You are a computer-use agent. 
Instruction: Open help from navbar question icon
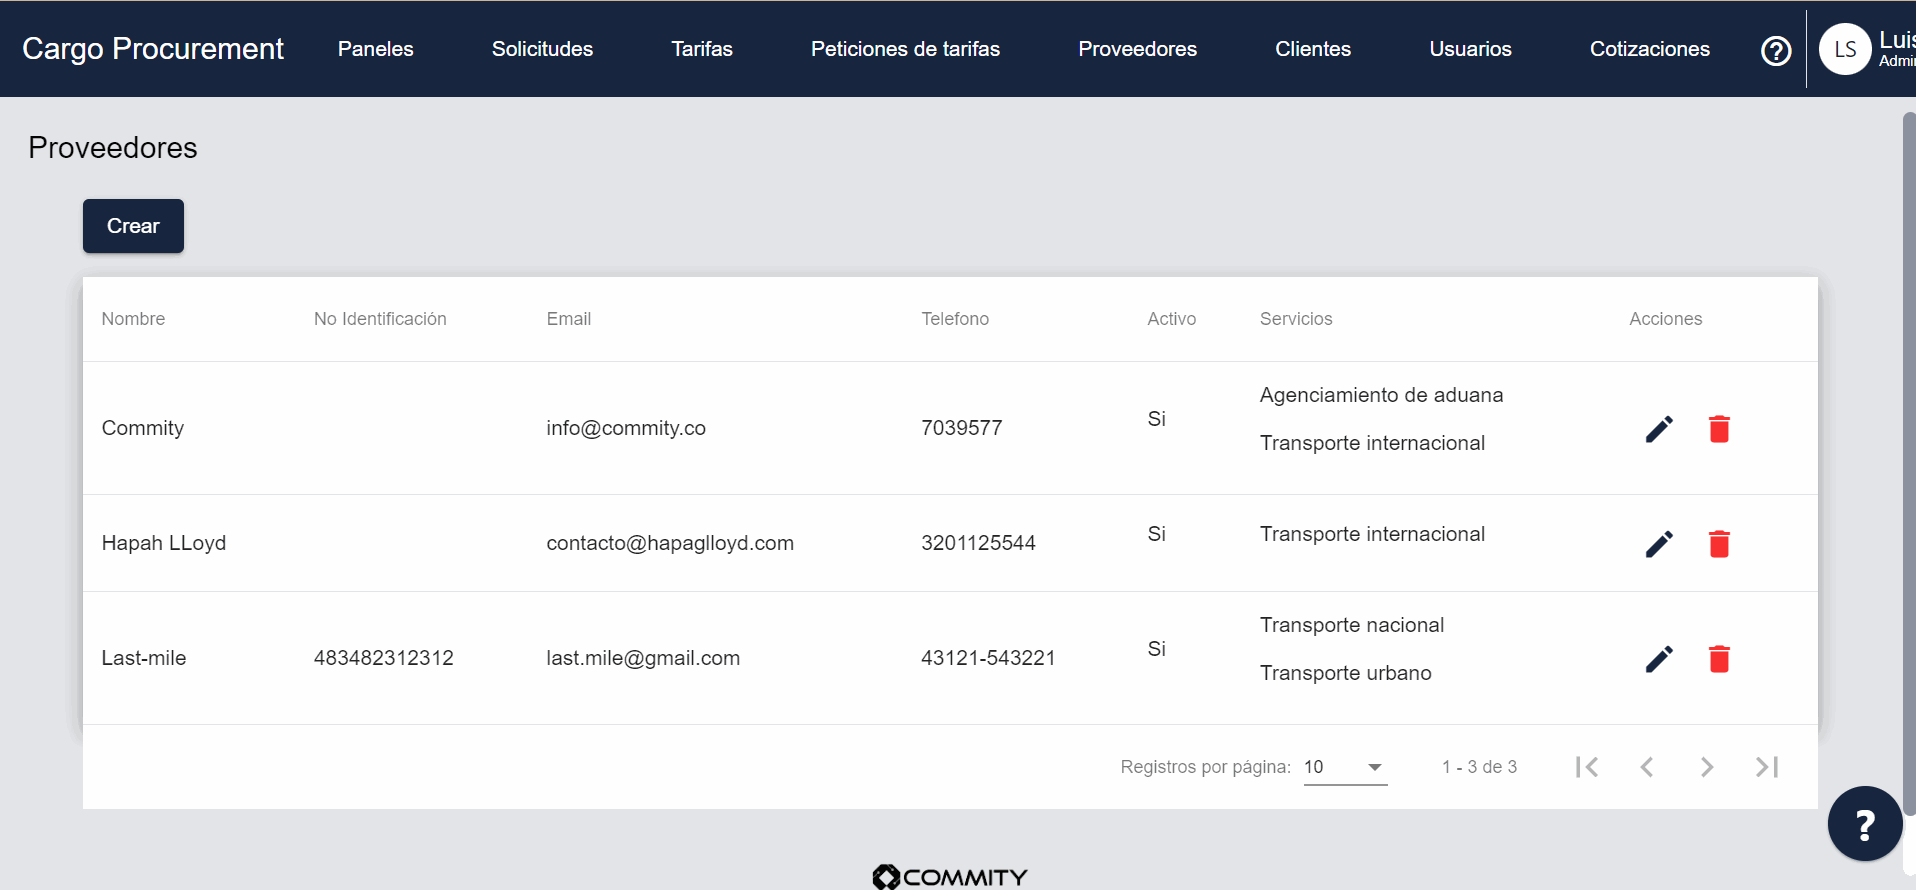[1776, 50]
